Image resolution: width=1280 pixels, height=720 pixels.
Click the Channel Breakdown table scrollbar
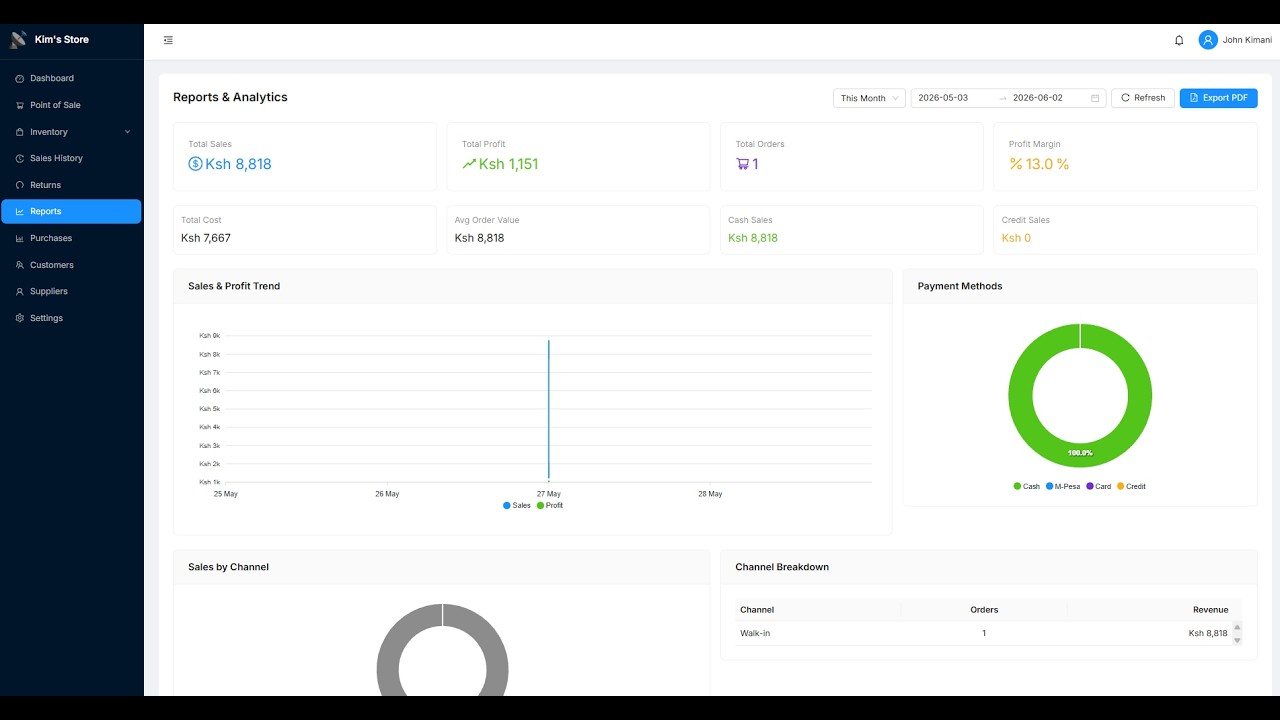point(1237,633)
